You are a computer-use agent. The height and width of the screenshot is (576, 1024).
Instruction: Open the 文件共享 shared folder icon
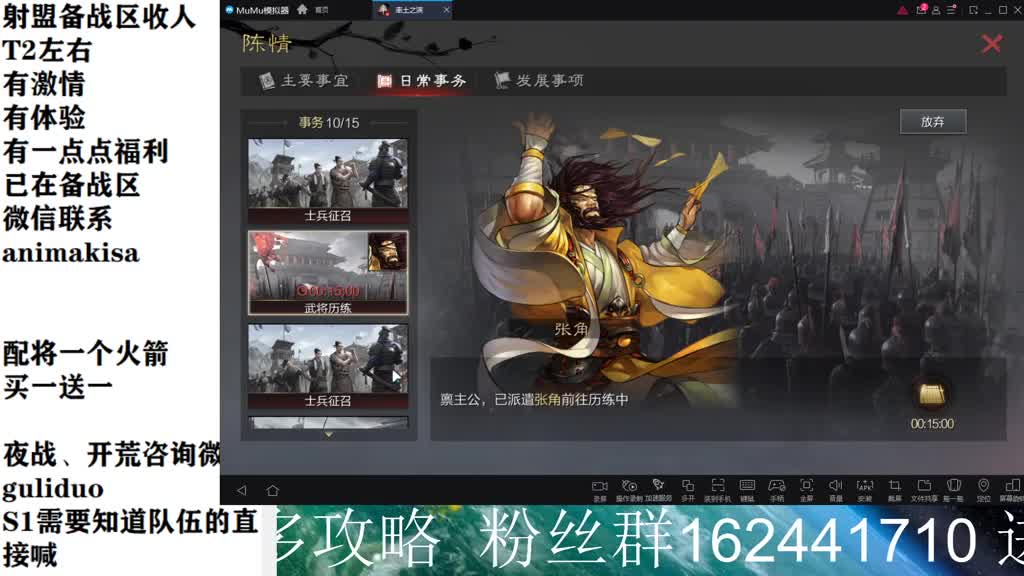(924, 486)
